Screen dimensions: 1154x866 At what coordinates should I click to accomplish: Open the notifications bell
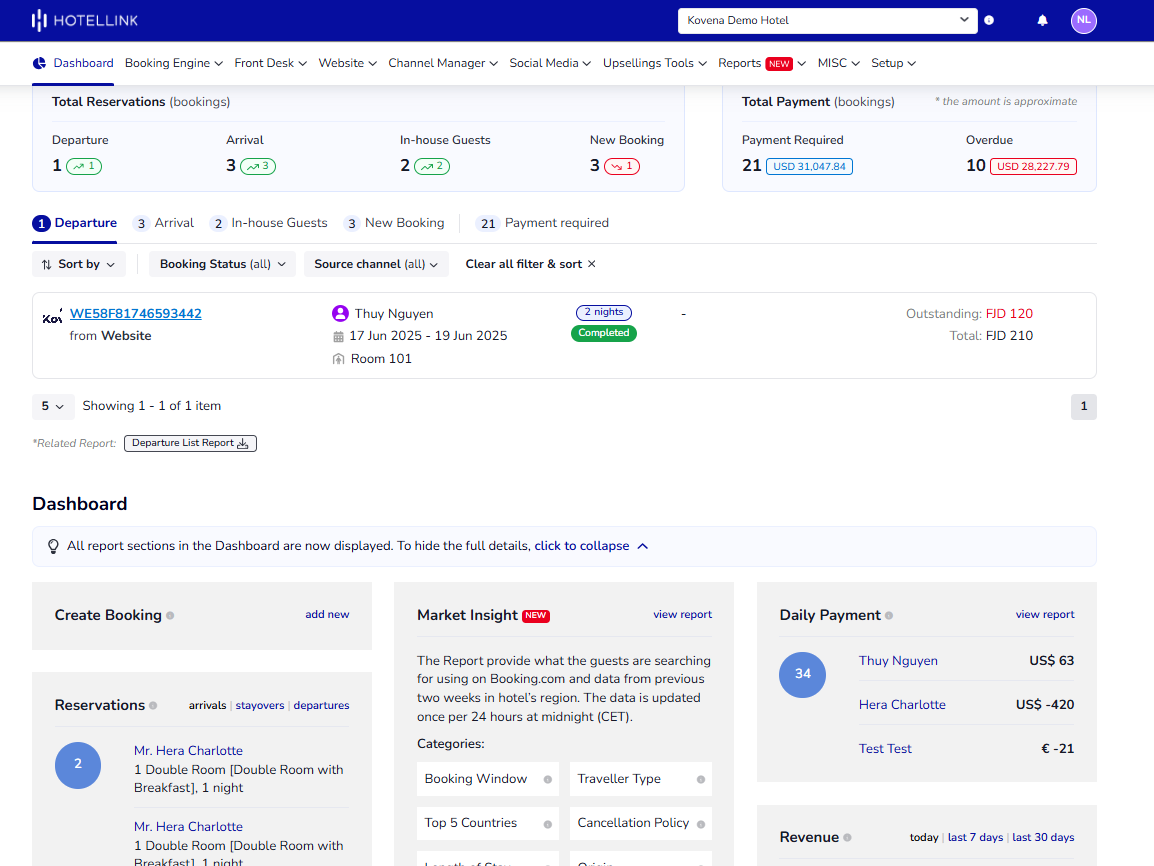[x=1042, y=20]
